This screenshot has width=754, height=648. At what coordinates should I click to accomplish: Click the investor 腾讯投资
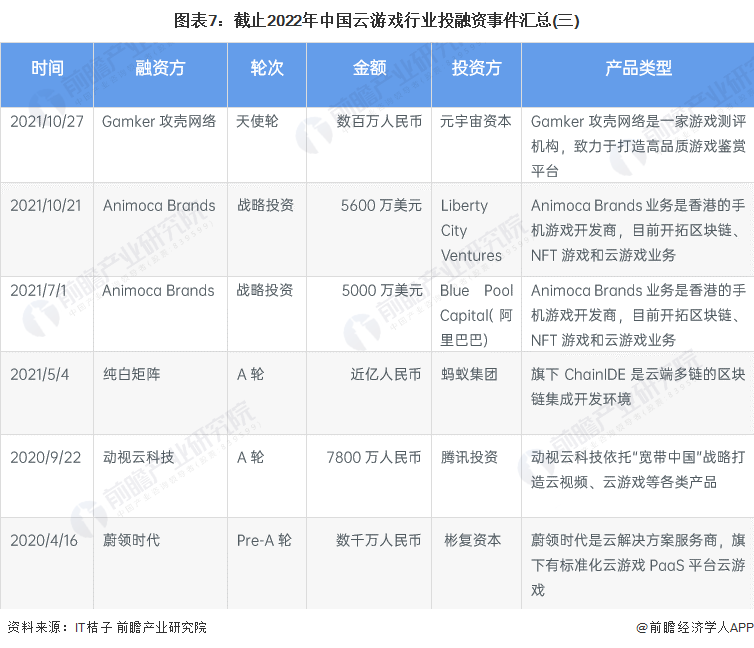pos(469,458)
